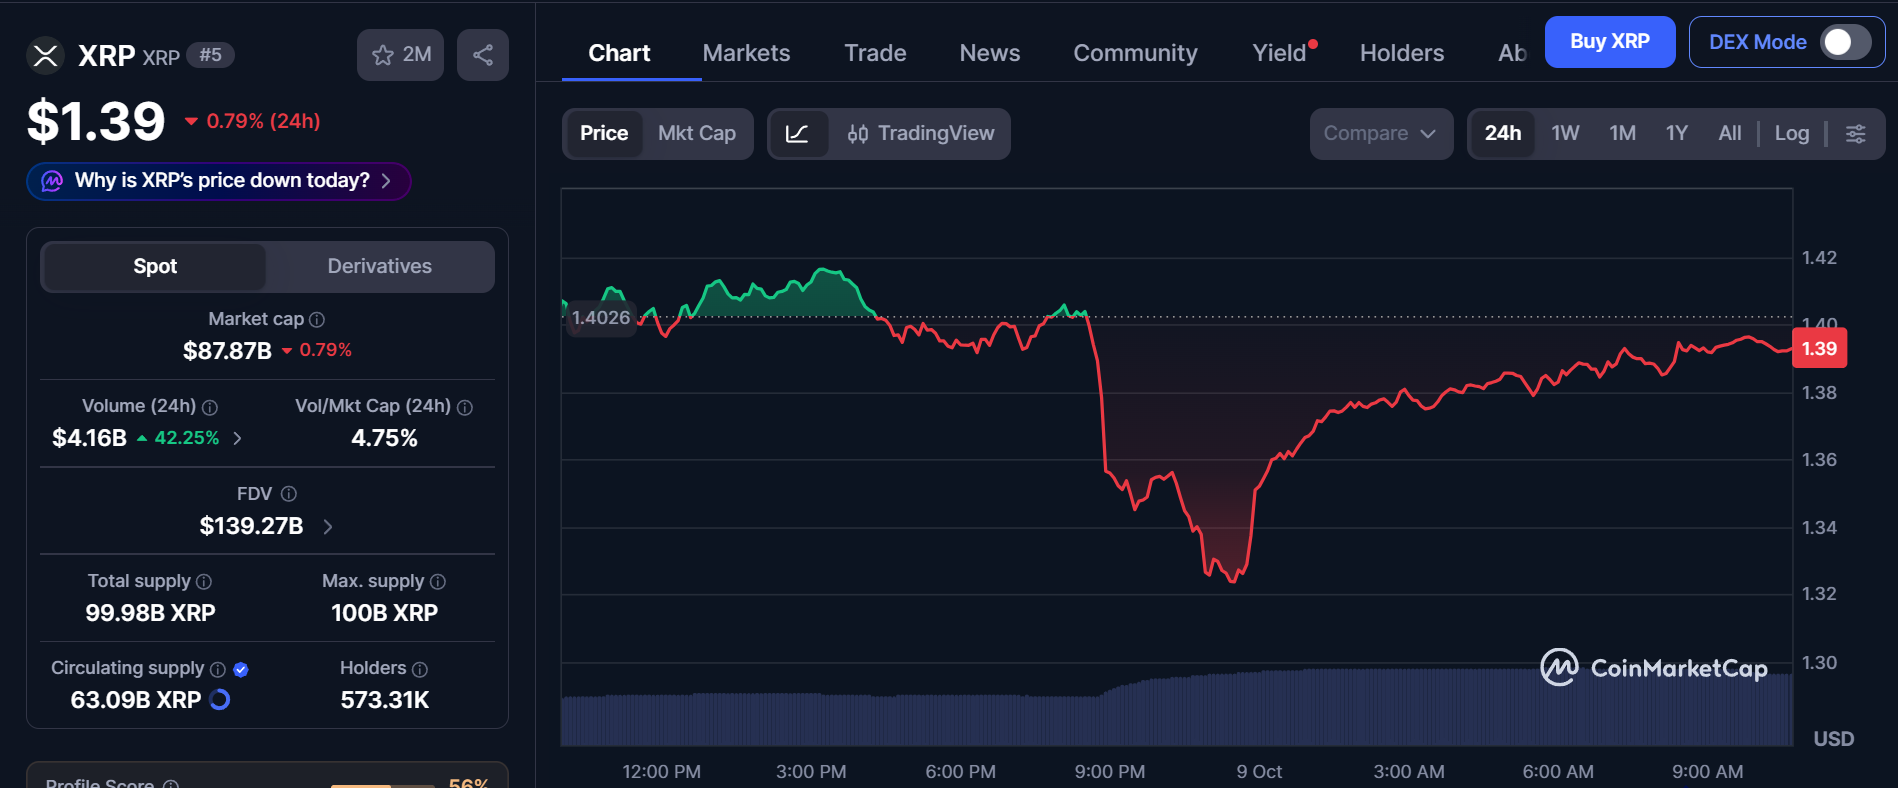Set chart range to 1M
This screenshot has width=1898, height=788.
[1622, 134]
